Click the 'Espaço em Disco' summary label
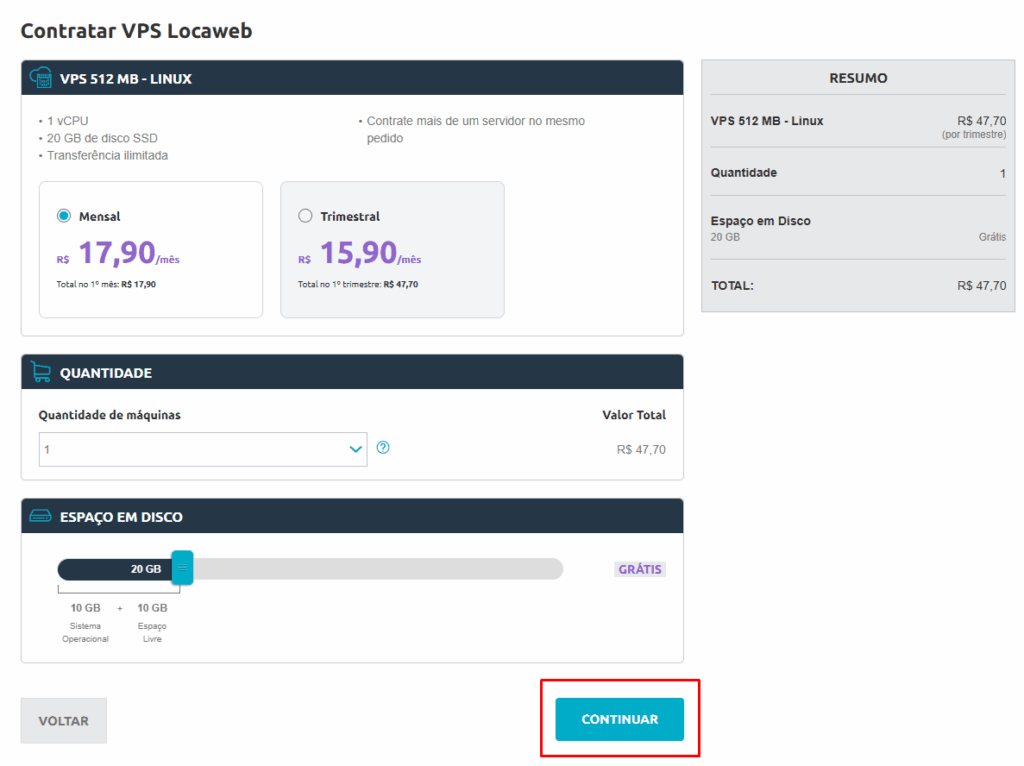1024x766 pixels. coord(760,221)
